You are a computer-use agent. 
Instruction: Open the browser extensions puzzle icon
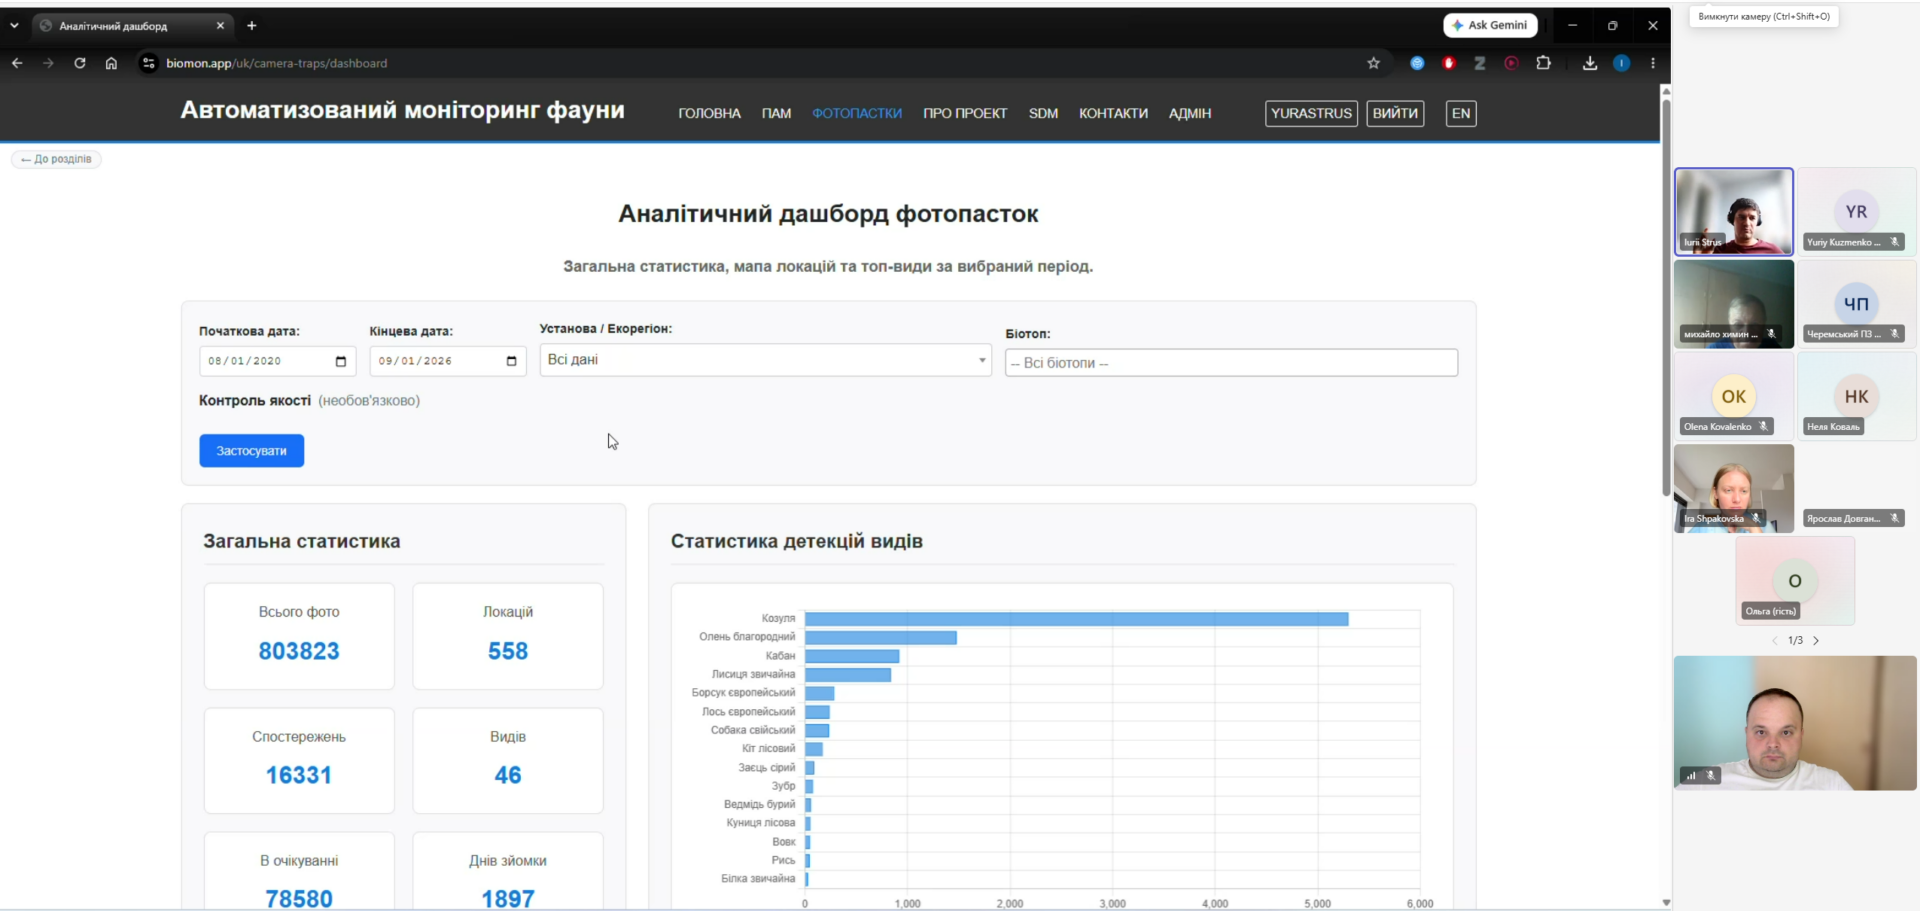point(1543,63)
